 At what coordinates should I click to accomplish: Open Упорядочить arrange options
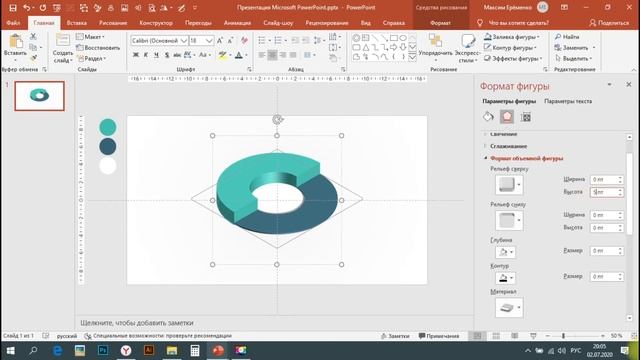(435, 48)
